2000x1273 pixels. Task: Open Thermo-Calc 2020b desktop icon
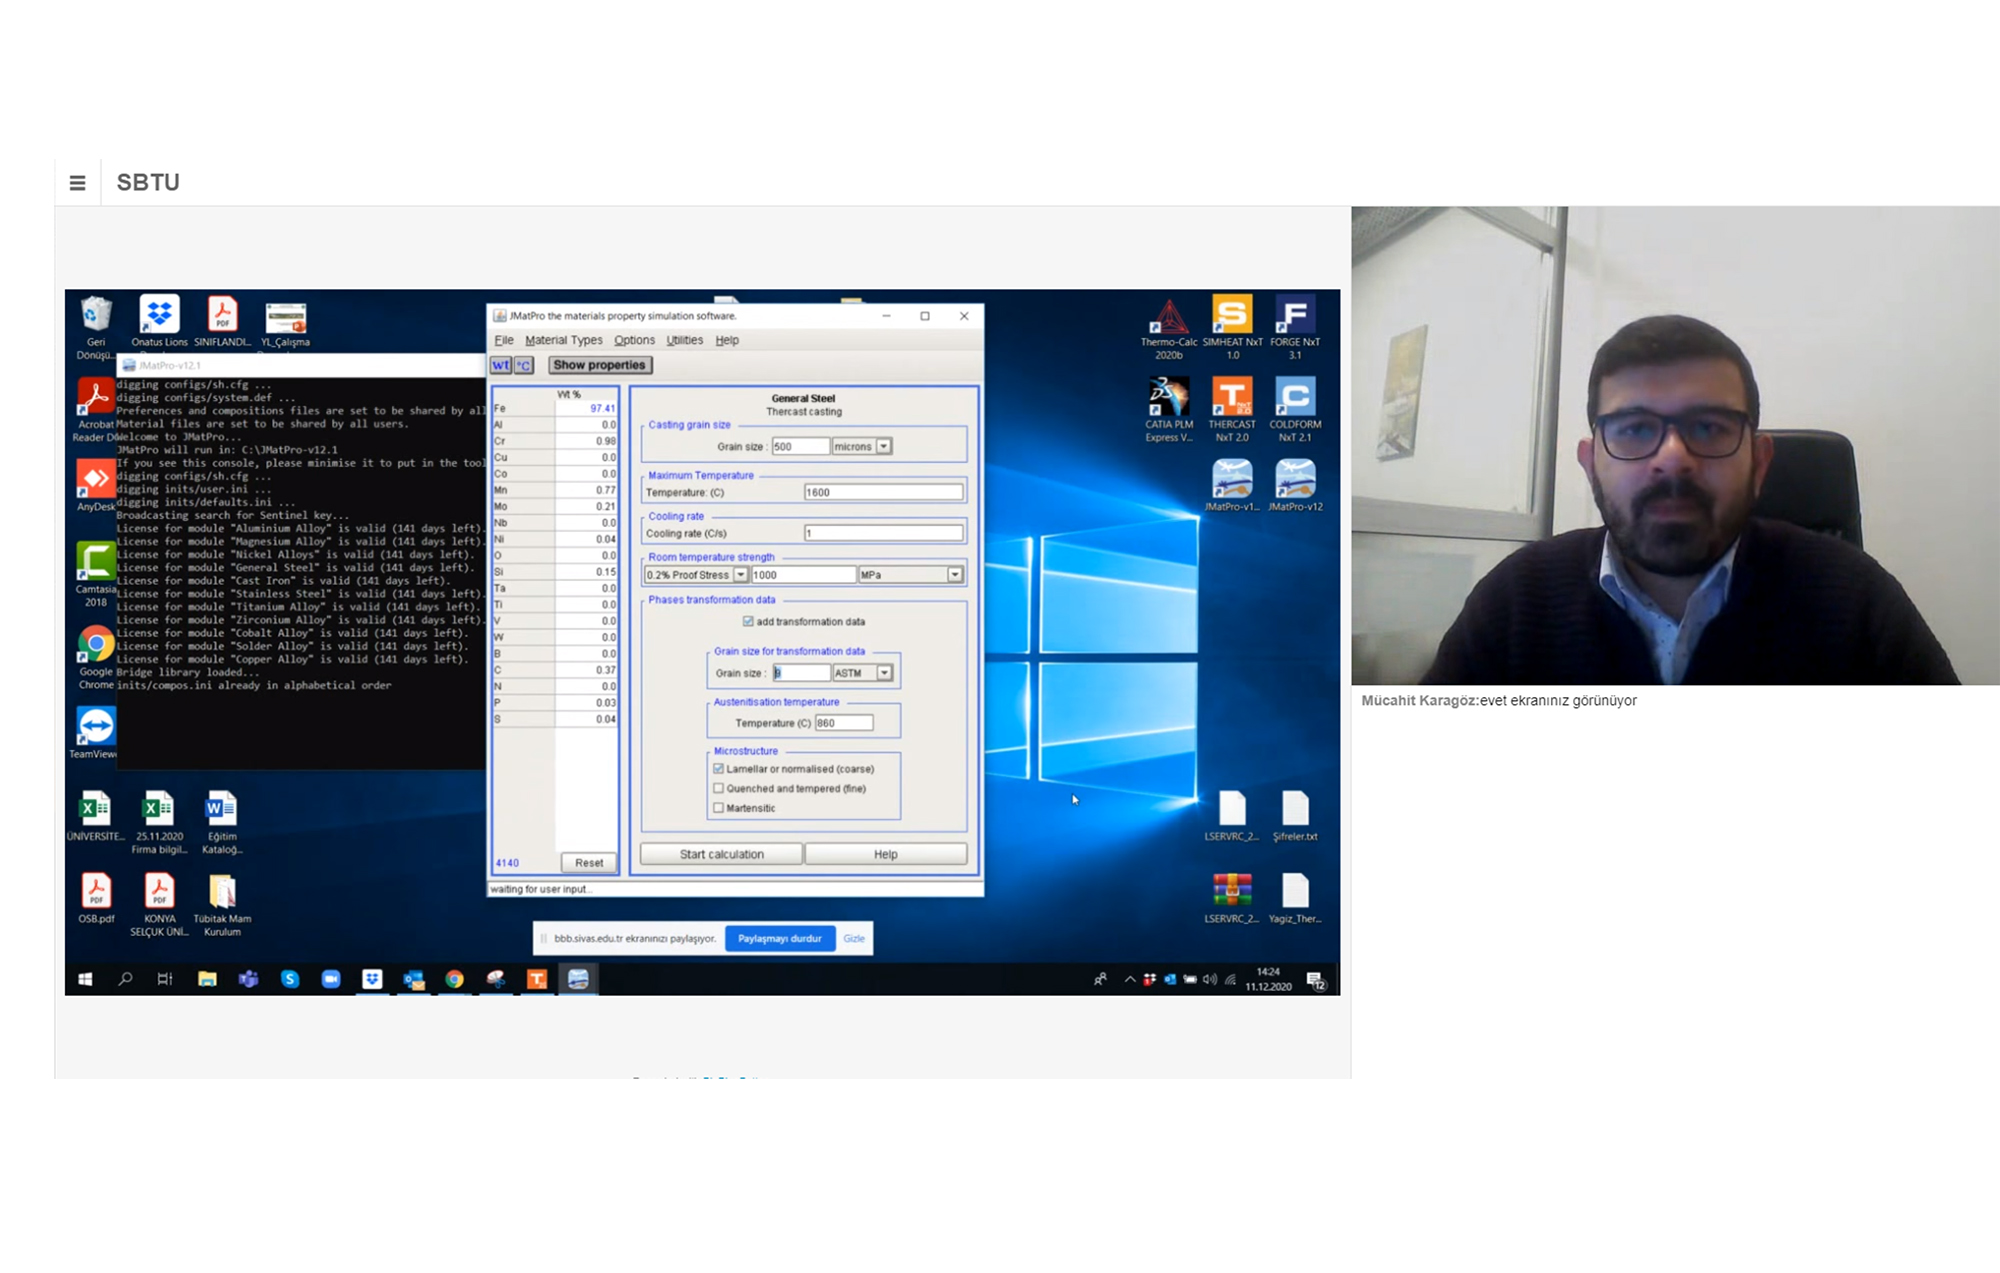[x=1168, y=329]
